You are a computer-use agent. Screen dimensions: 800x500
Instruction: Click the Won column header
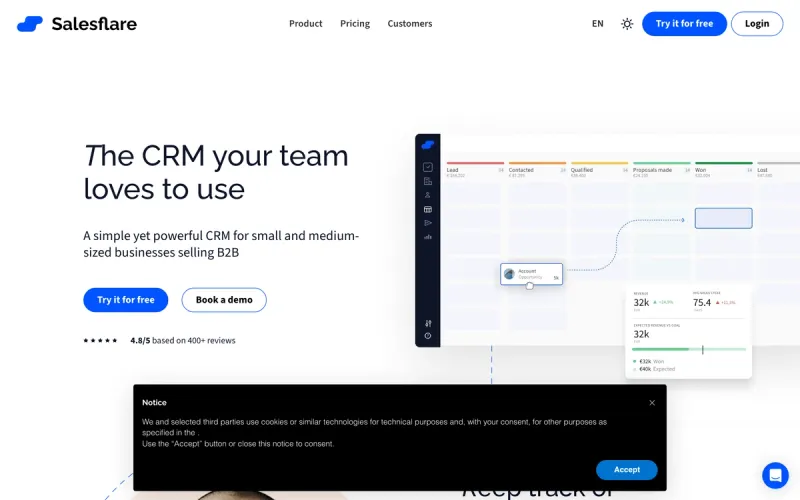pos(723,170)
